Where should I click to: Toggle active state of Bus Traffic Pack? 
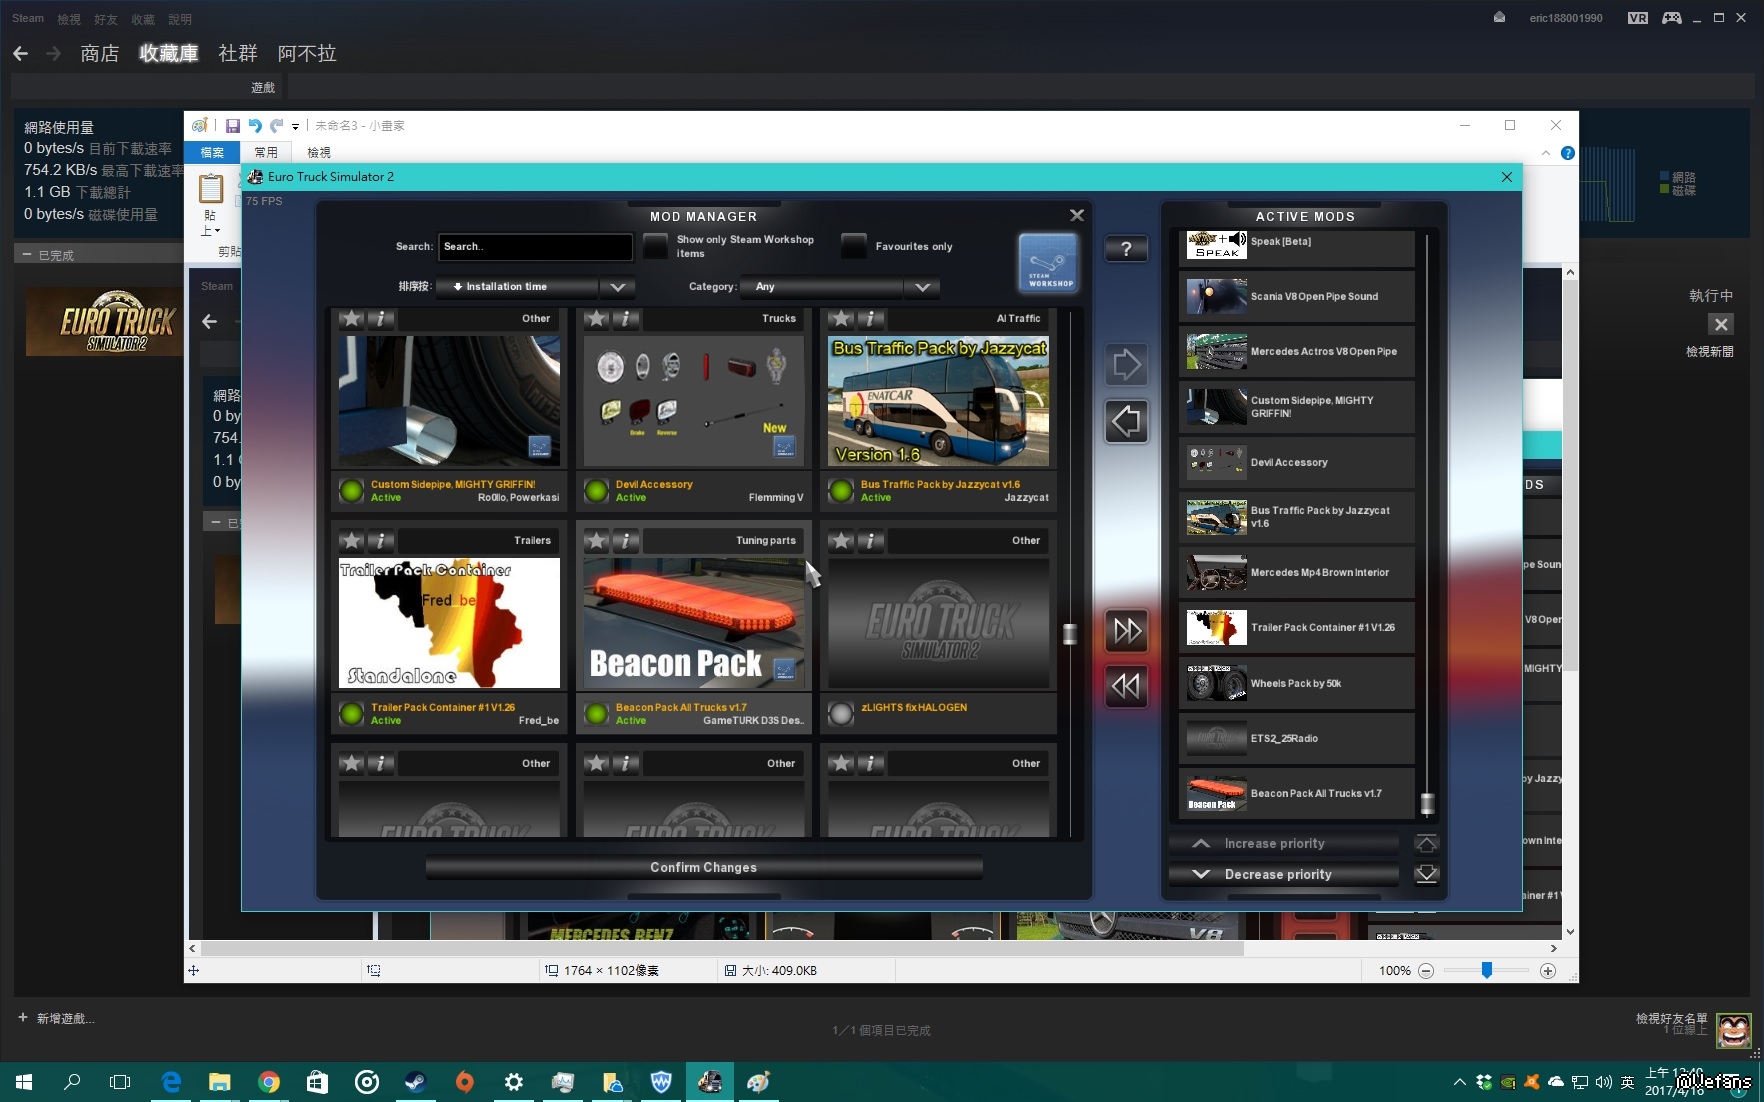[x=841, y=491]
